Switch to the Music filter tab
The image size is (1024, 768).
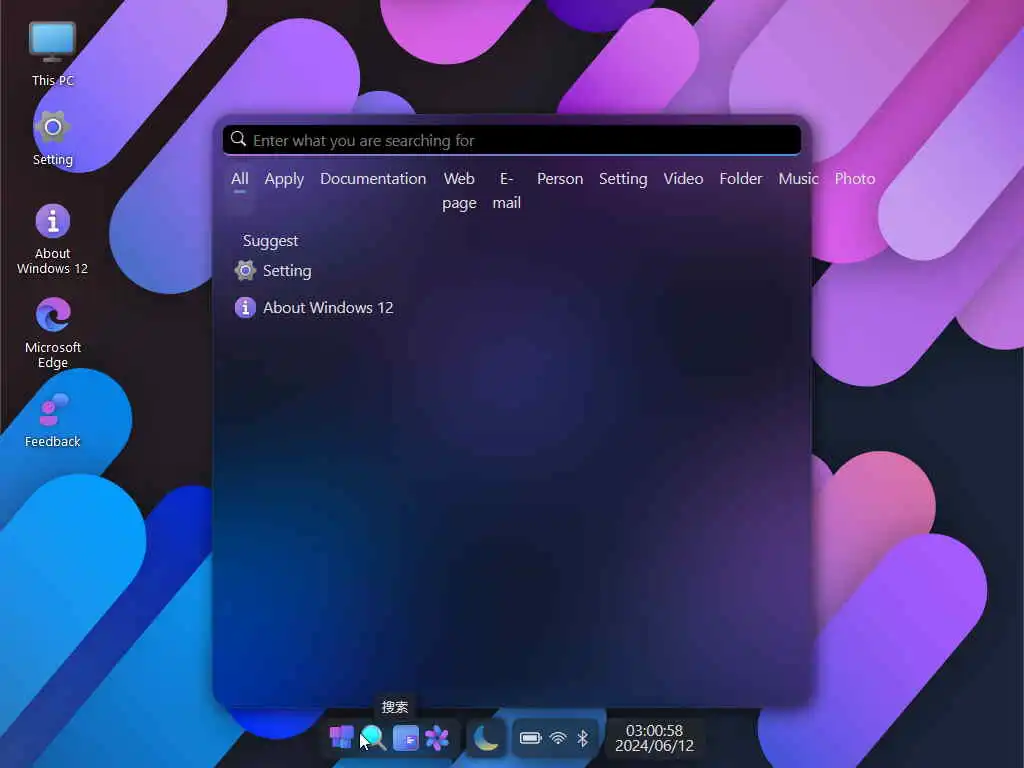click(x=798, y=178)
